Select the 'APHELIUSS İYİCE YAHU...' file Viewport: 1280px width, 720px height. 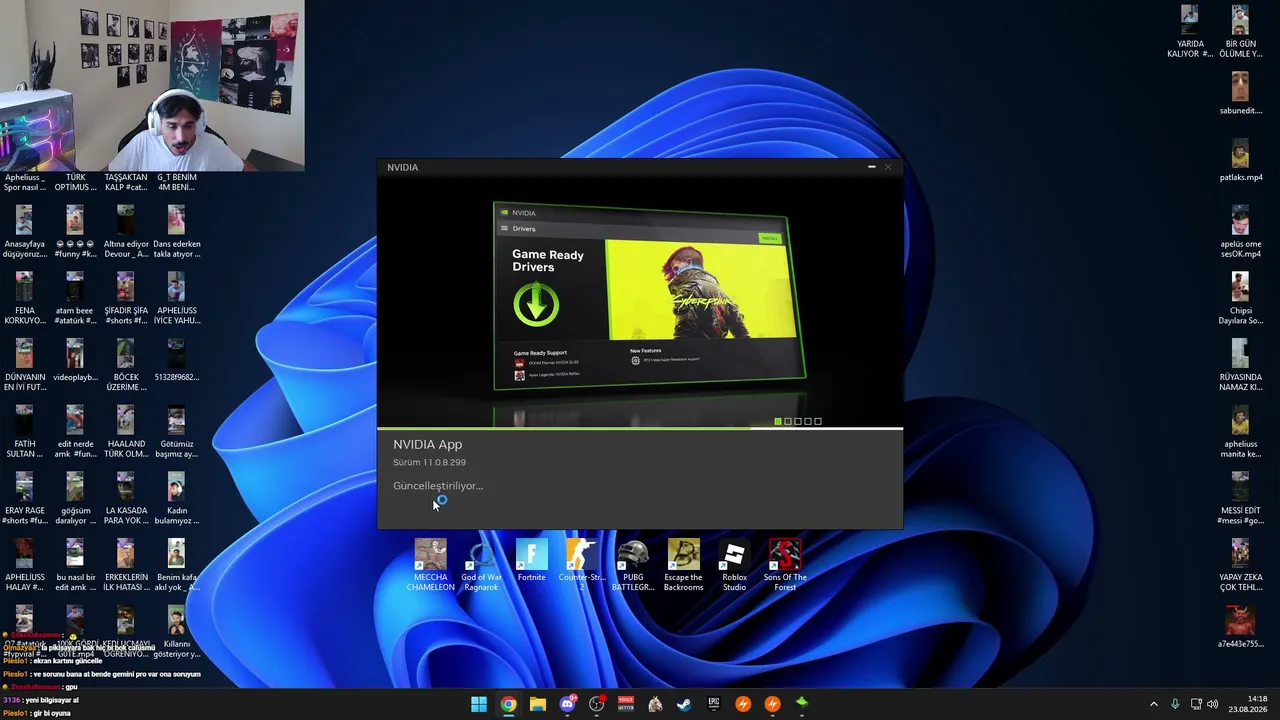[x=177, y=298]
